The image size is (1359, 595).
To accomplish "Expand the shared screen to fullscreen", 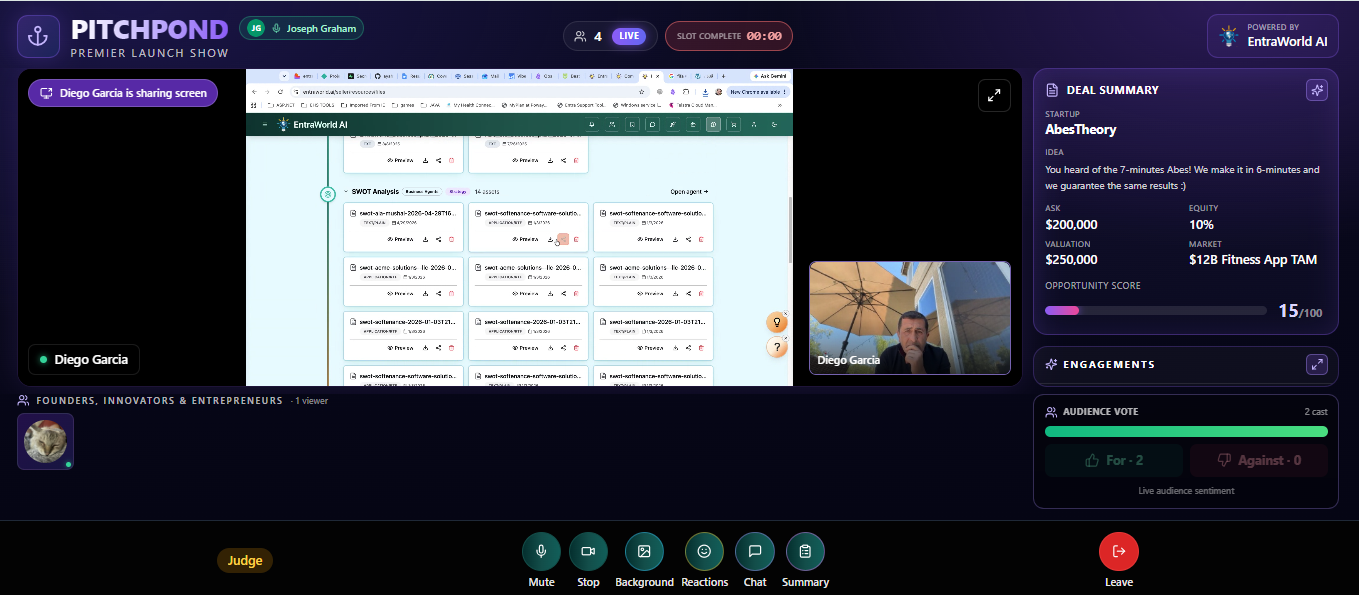I will pyautogui.click(x=994, y=96).
